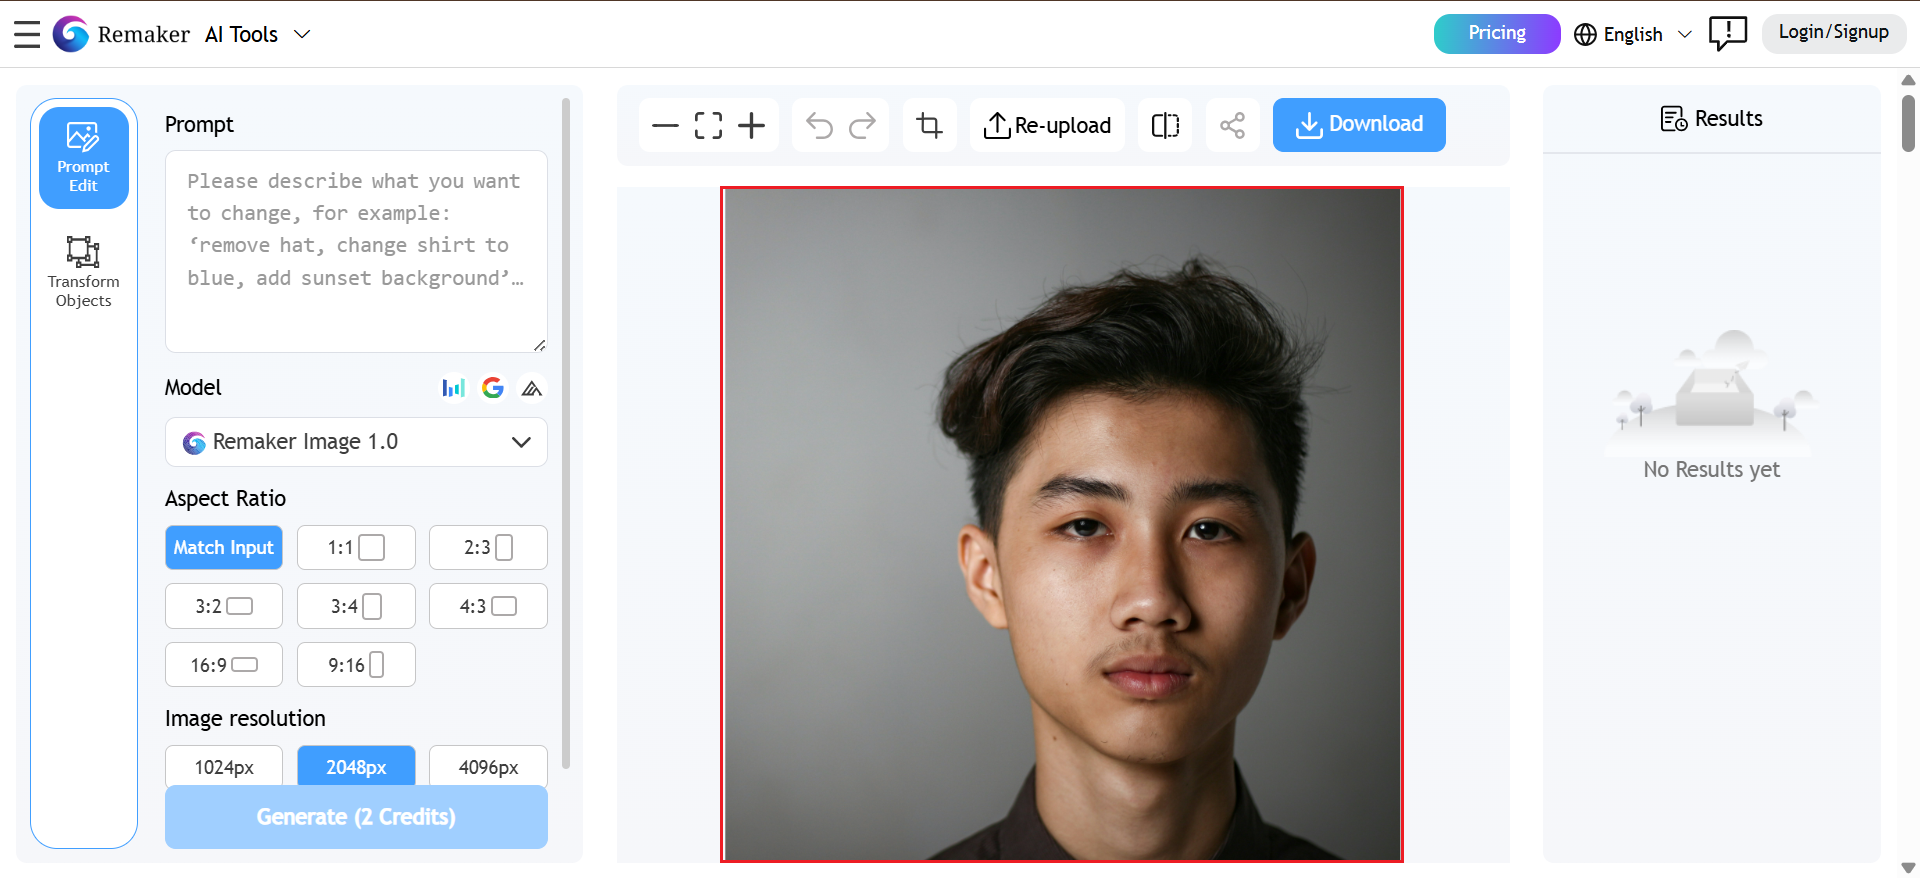Switch to Prompt Edit tab
The height and width of the screenshot is (878, 1920).
coord(84,158)
